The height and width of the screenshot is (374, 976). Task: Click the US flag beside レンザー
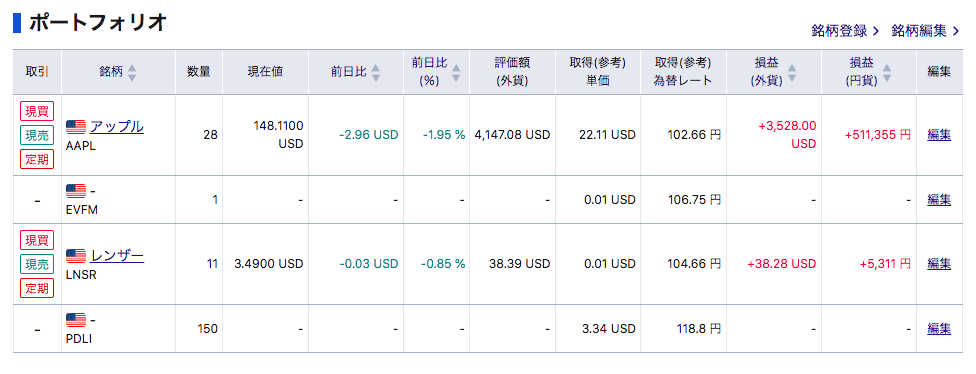(76, 256)
